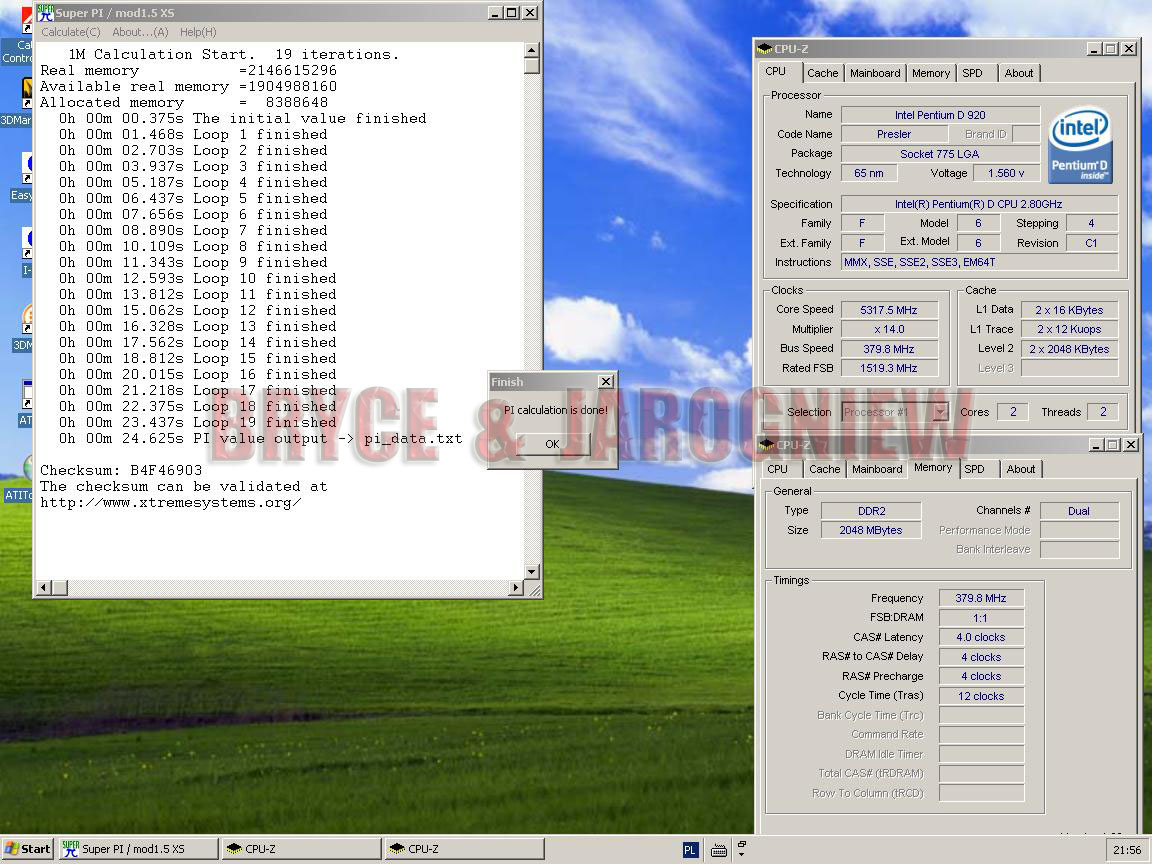The image size is (1152, 864).
Task: Click the Intel Pentium D inside logo
Action: pos(1079,145)
